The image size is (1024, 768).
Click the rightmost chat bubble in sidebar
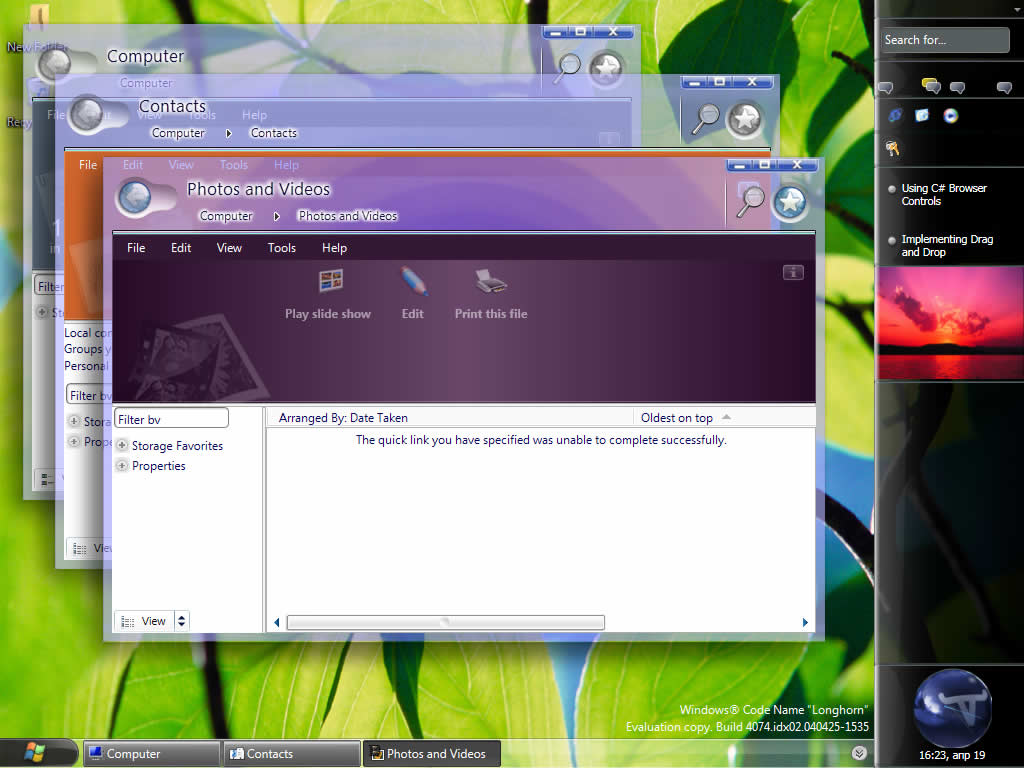[1004, 87]
